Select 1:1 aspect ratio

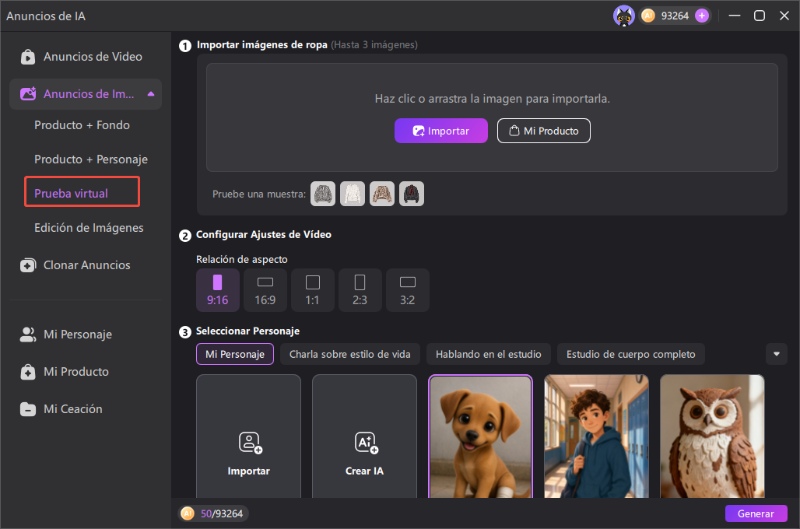312,290
